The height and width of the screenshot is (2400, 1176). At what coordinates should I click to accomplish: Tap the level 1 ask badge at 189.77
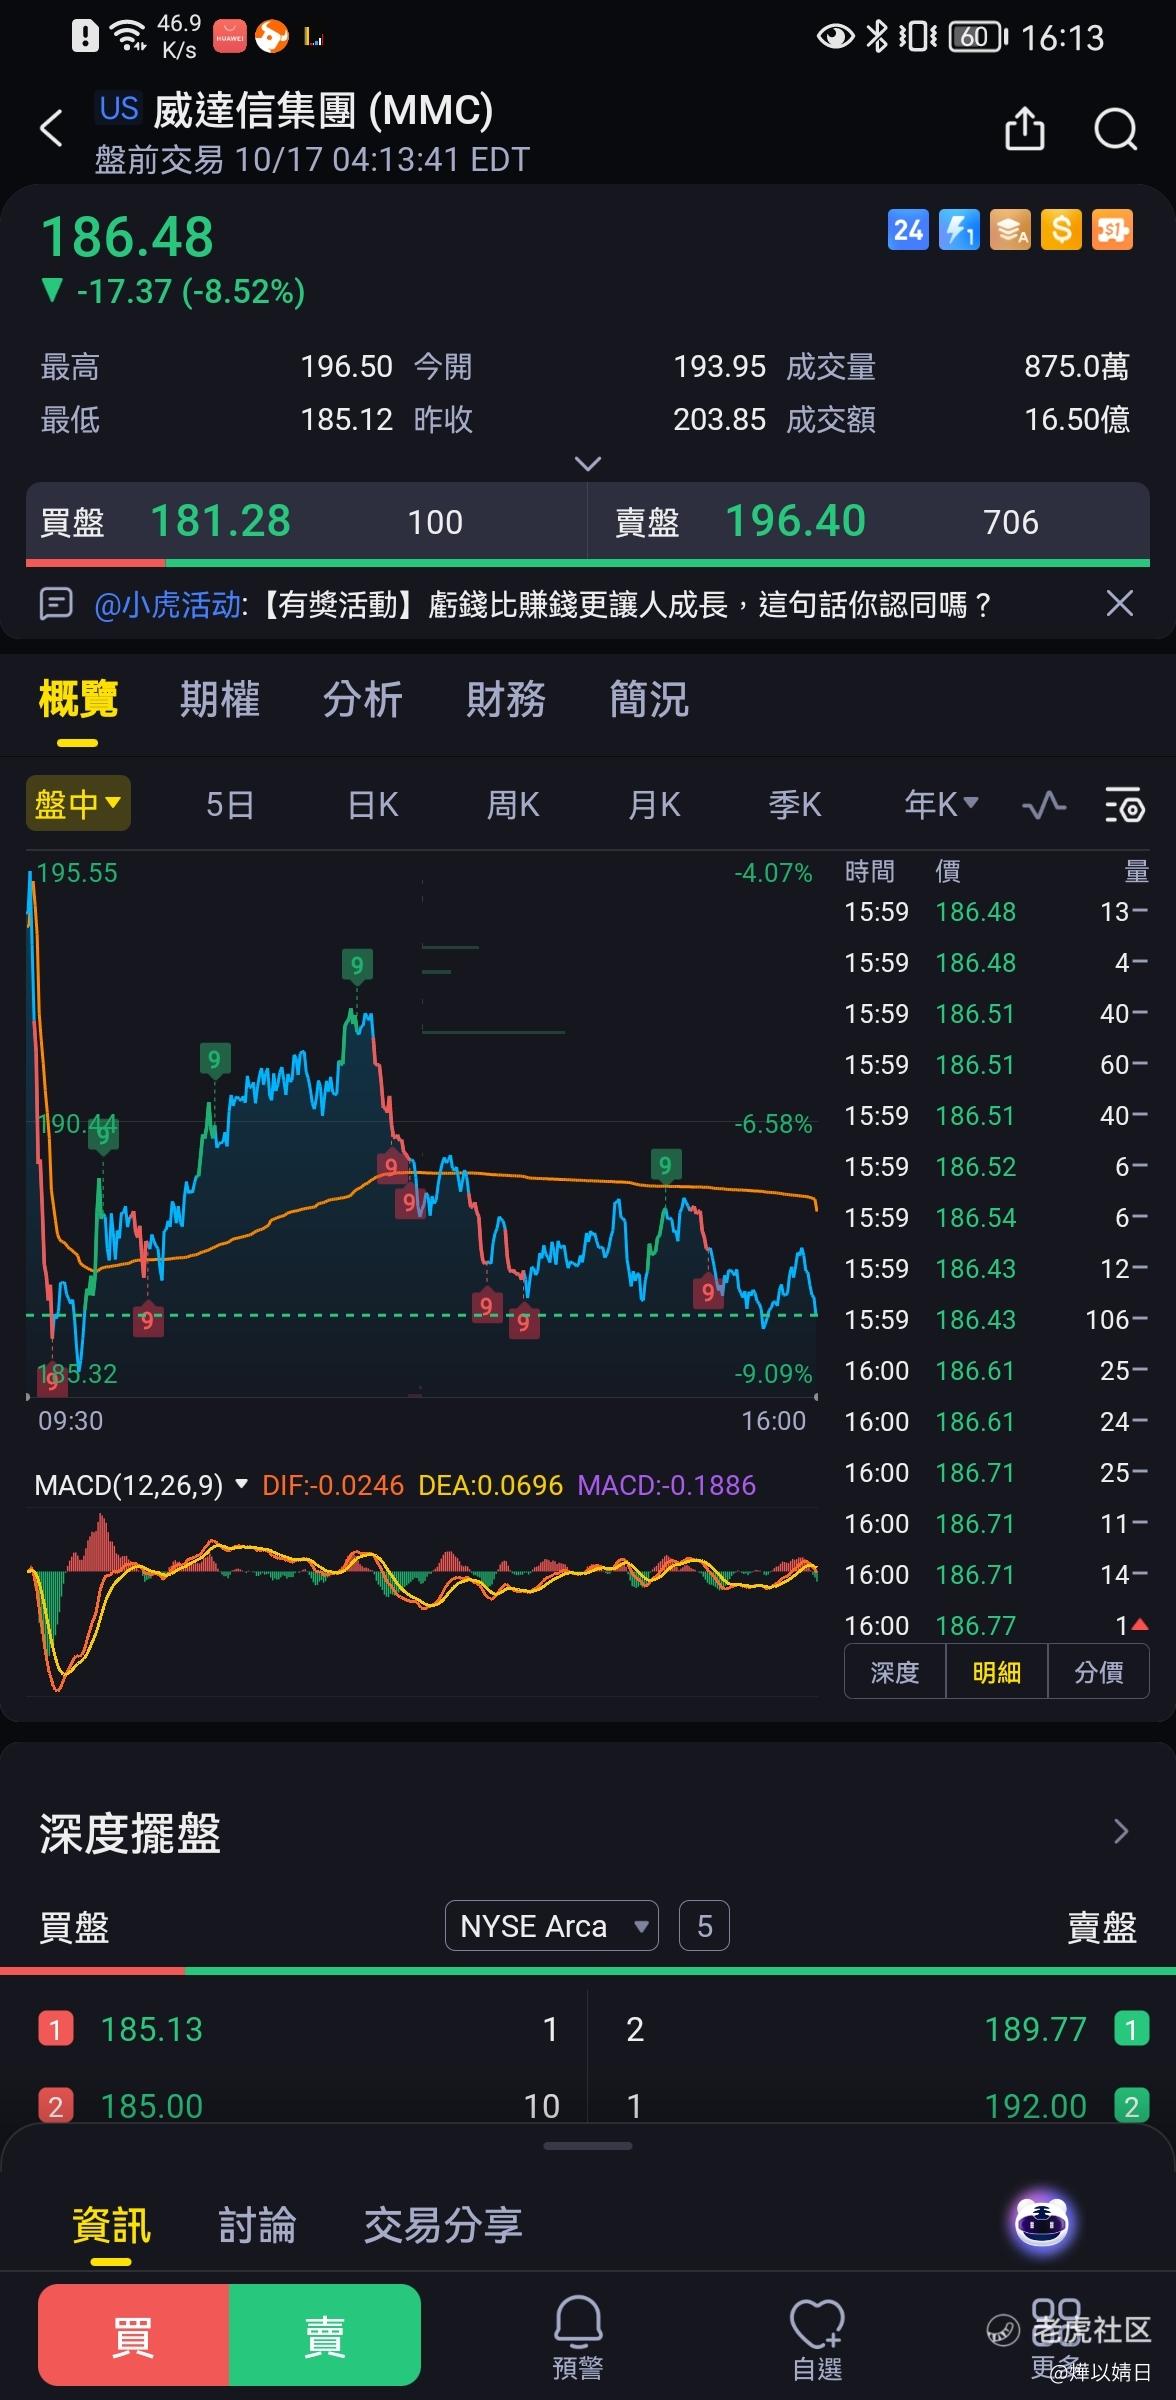pyautogui.click(x=1131, y=2029)
